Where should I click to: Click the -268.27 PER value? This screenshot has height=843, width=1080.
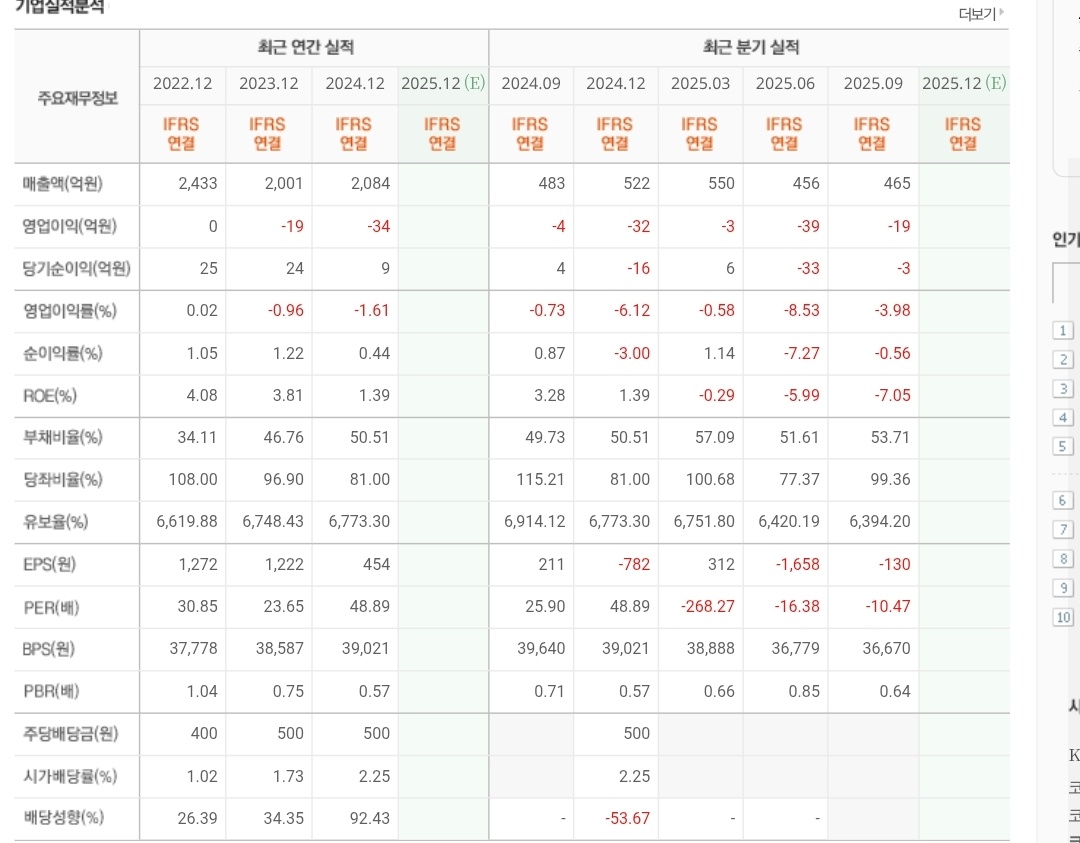coord(707,606)
